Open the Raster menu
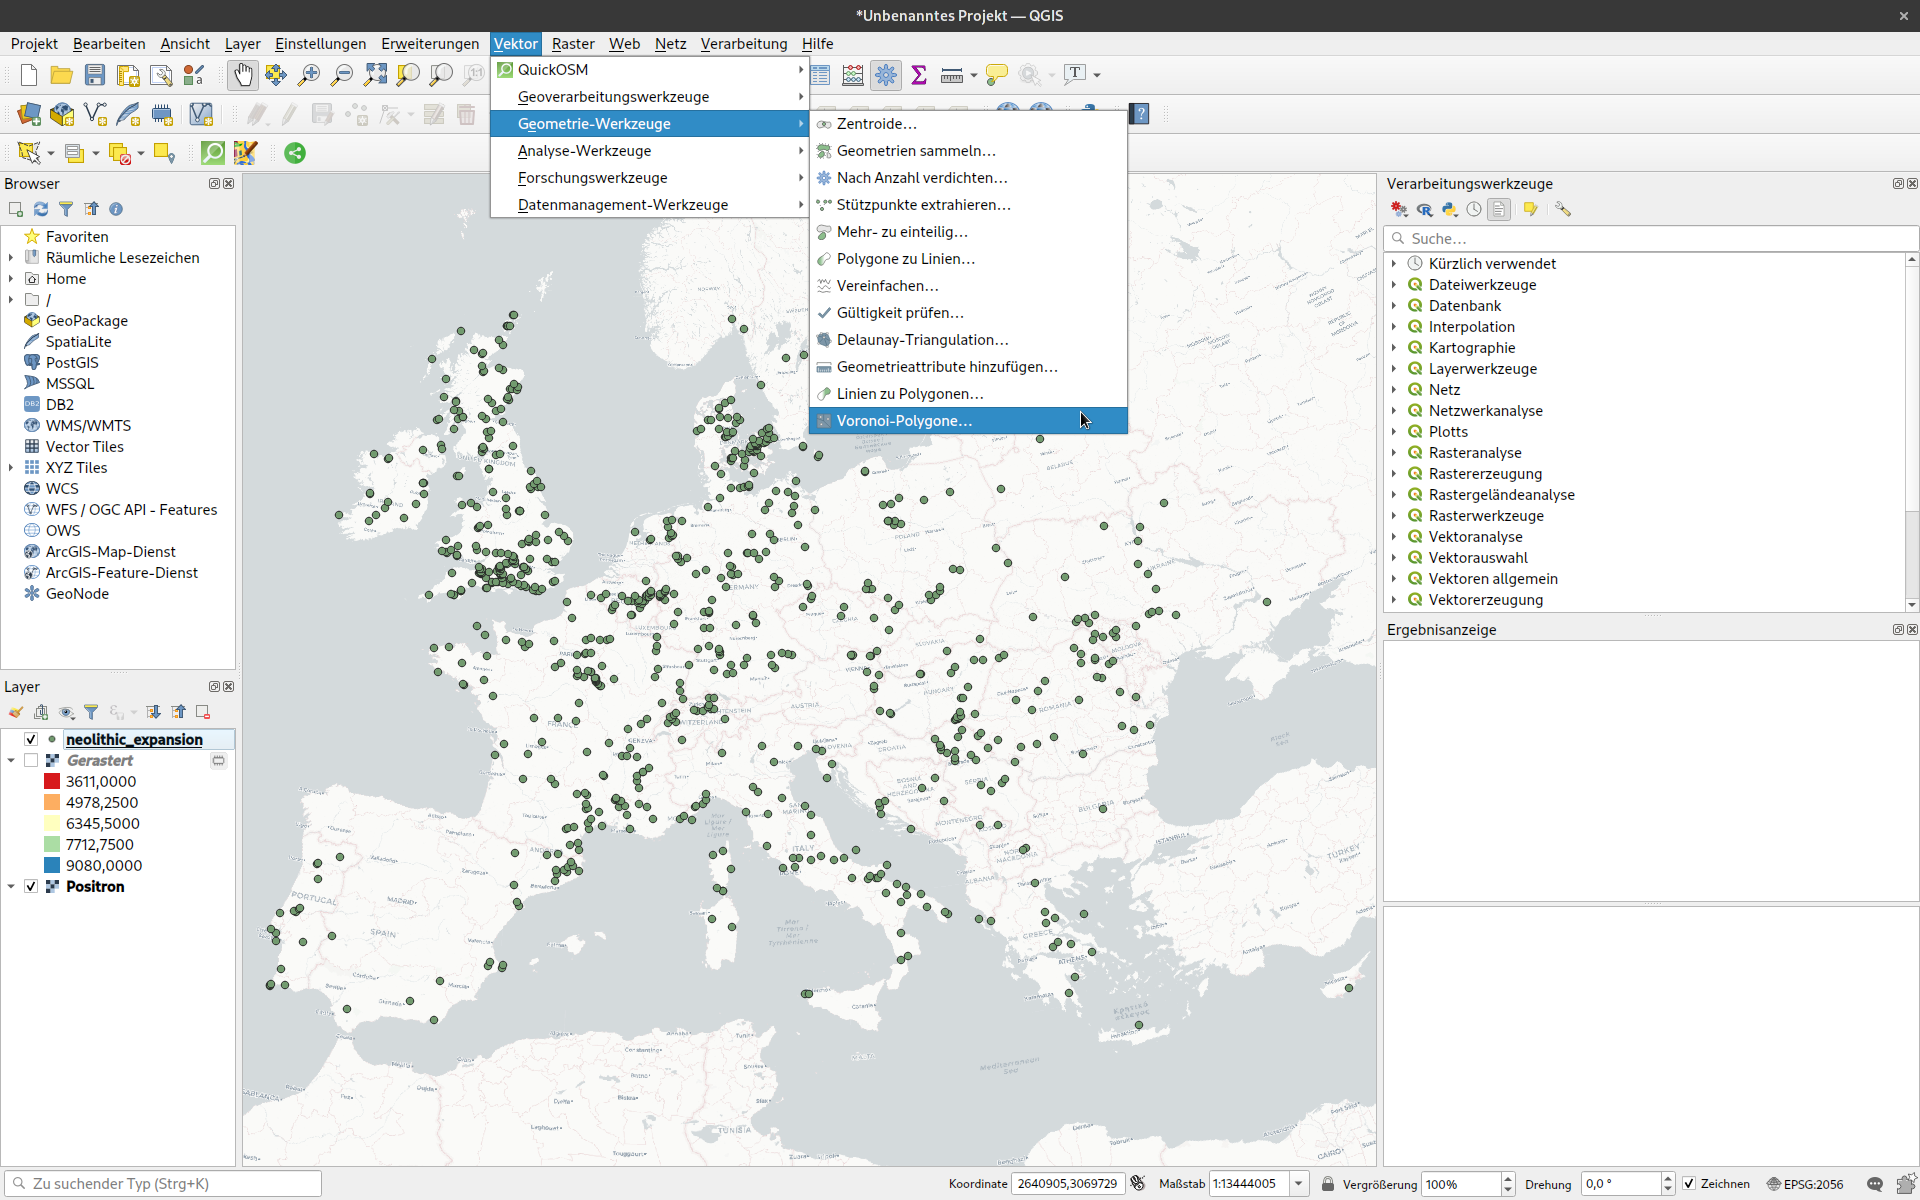 tap(572, 44)
